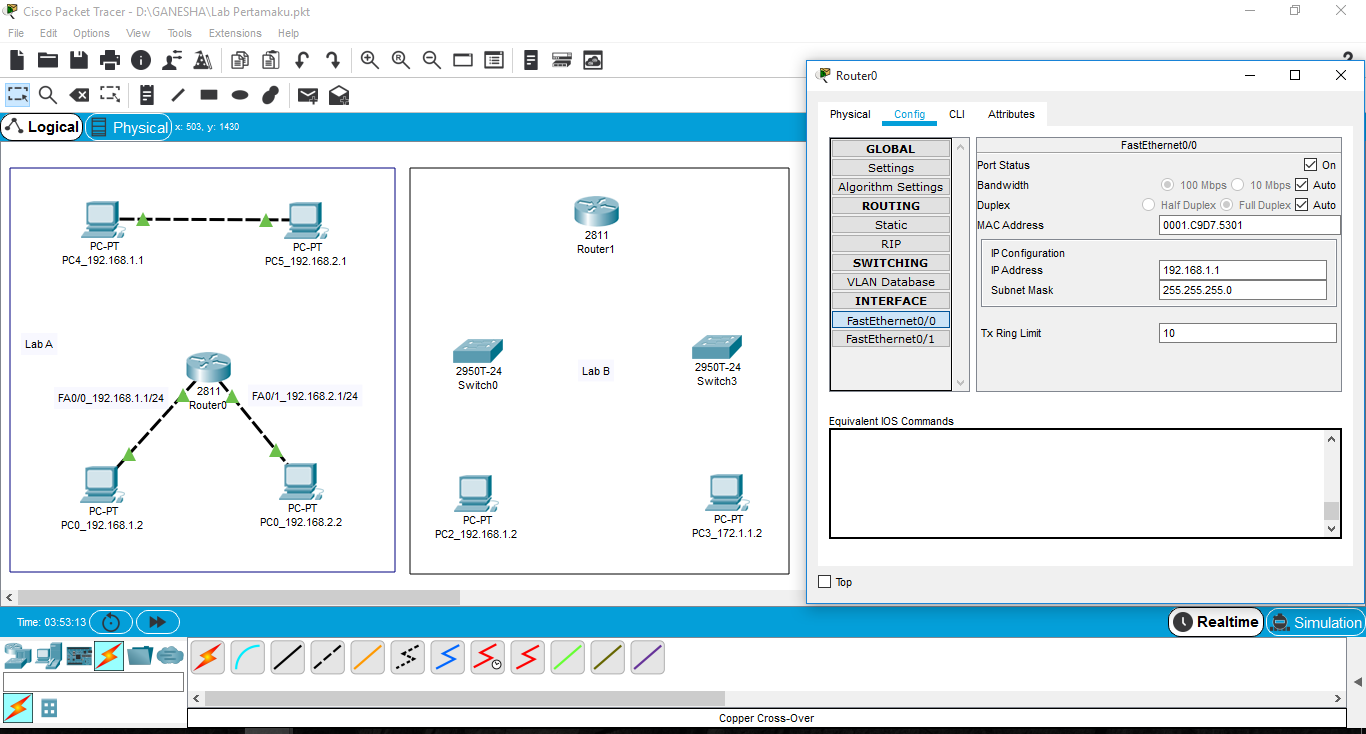Select the Half Duplex radio button
Viewport: 1366px width, 734px height.
tap(1149, 205)
